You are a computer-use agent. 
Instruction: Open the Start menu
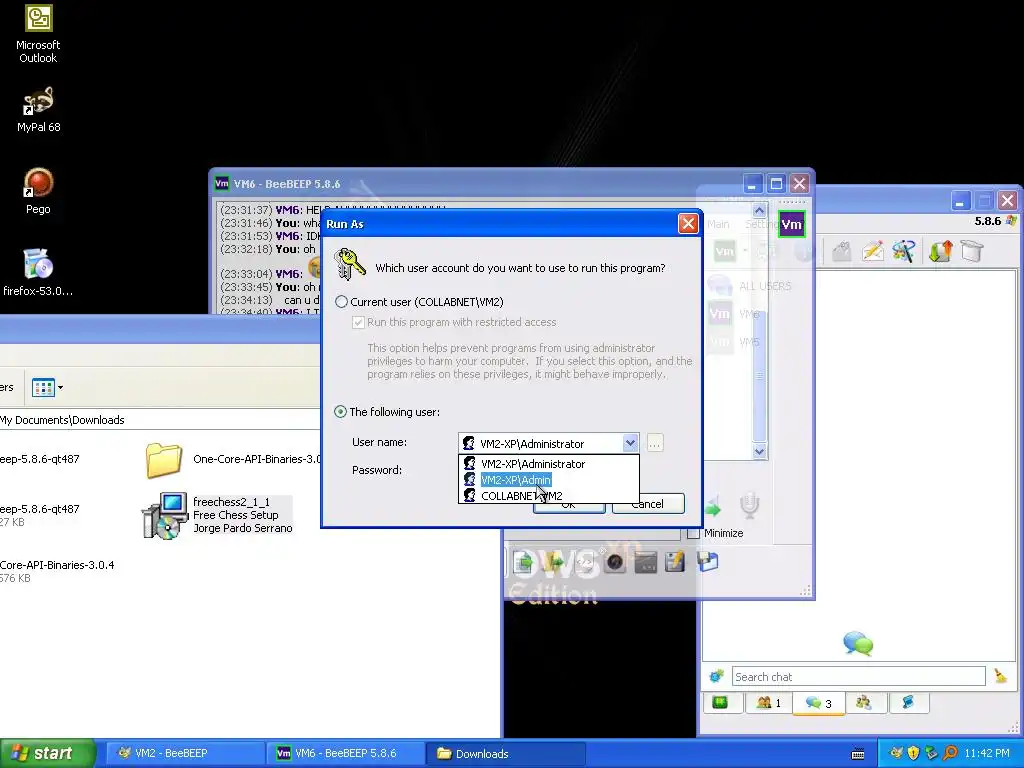tap(47, 753)
